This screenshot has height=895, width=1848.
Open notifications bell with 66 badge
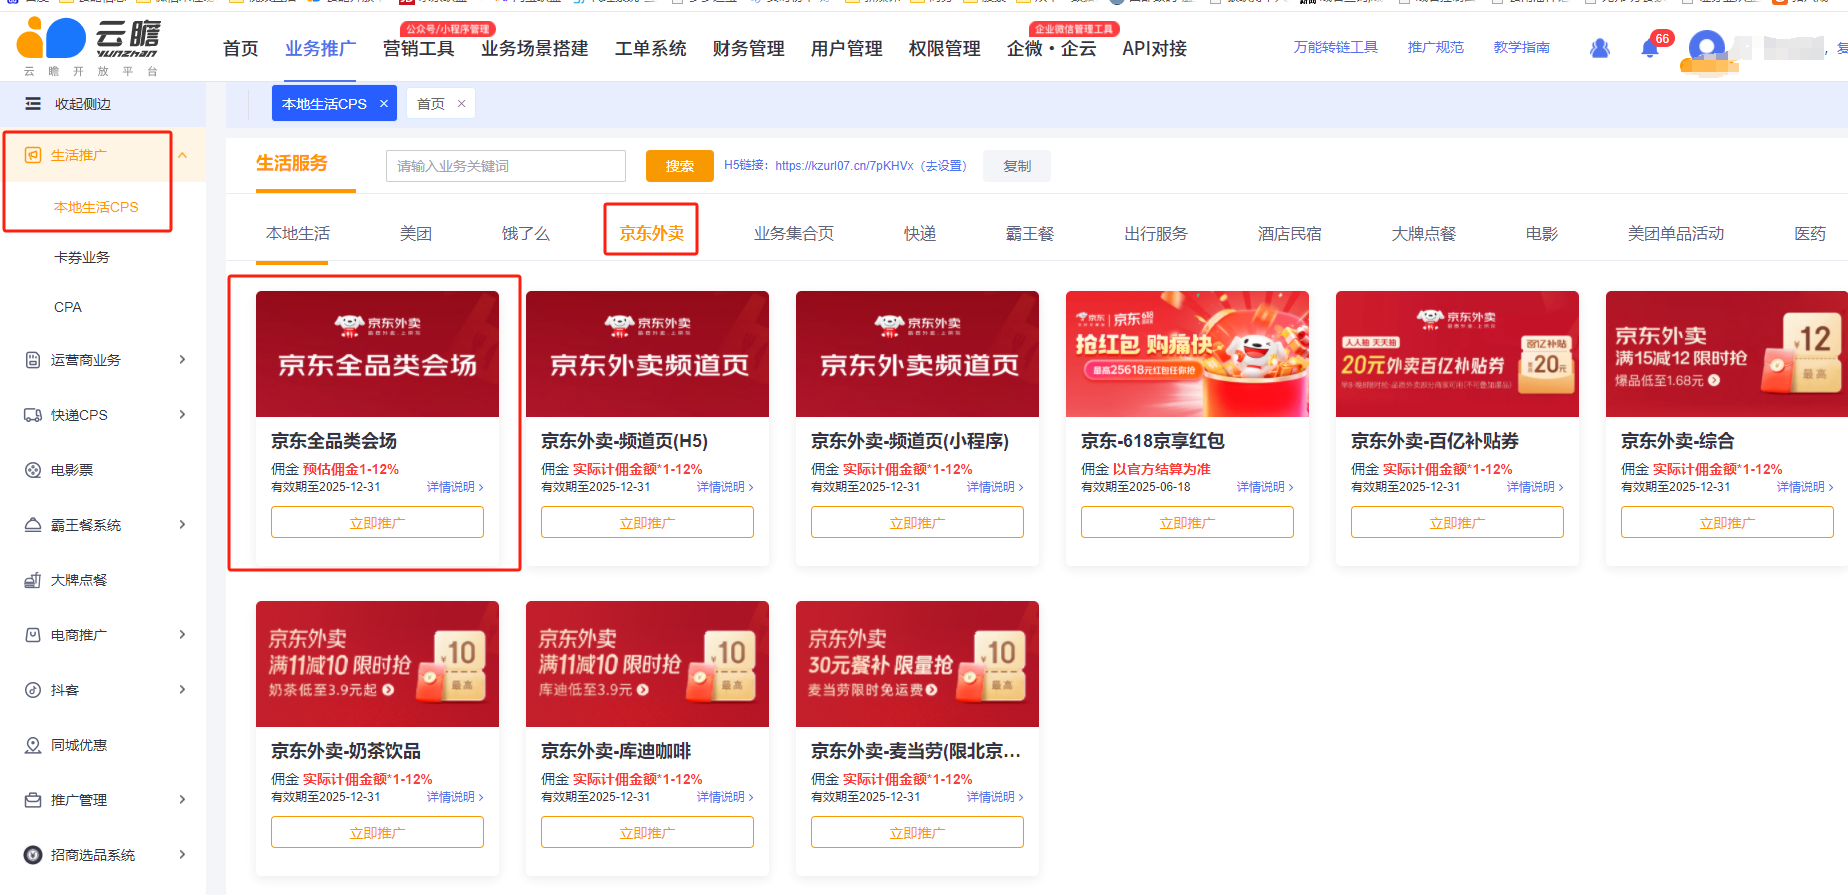click(1651, 47)
